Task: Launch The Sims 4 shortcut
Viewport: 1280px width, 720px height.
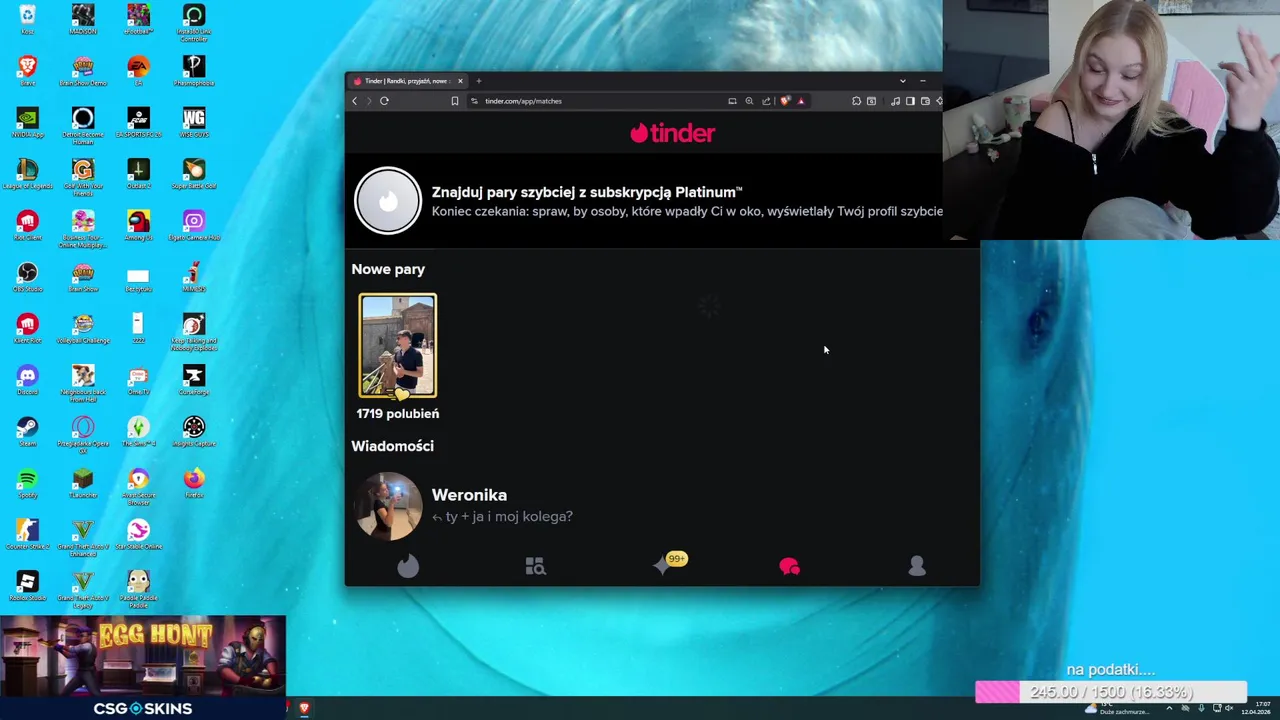Action: [x=138, y=433]
